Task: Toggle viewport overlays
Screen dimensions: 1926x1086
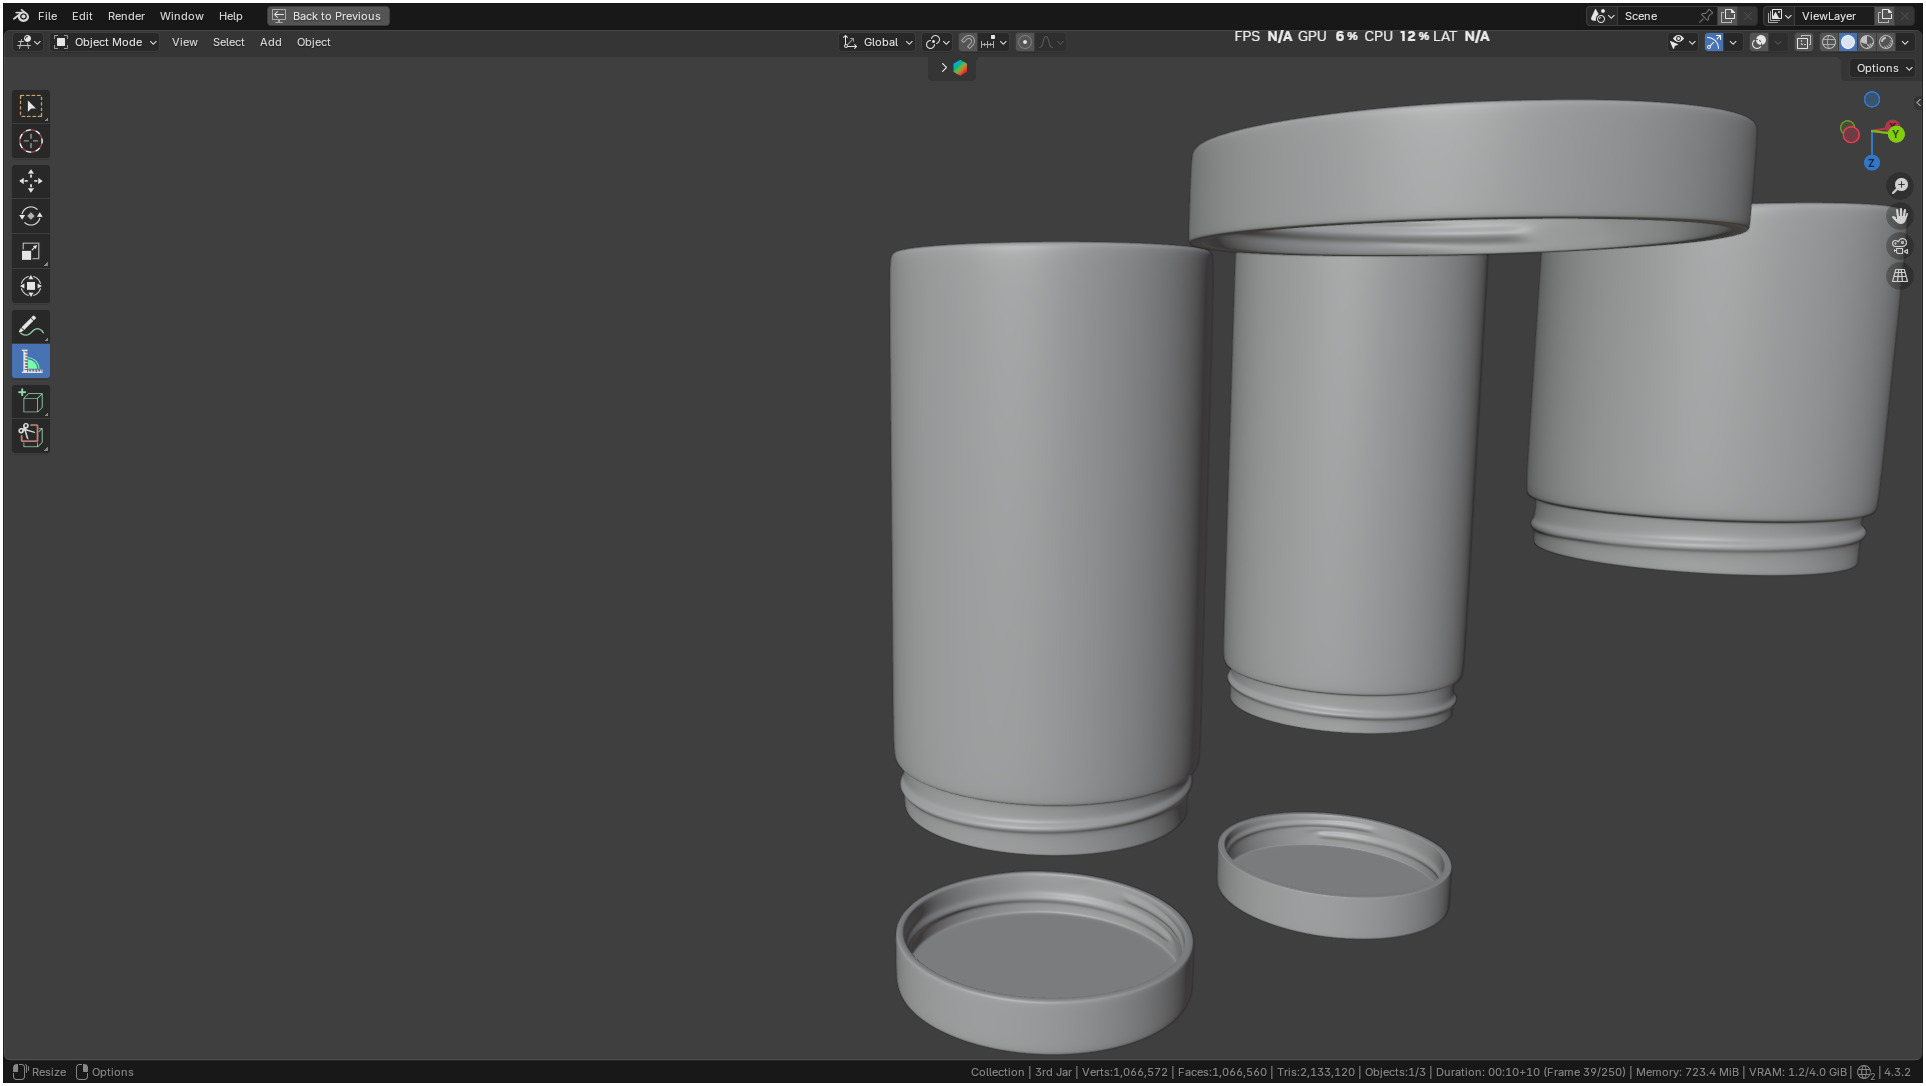Action: [1759, 42]
